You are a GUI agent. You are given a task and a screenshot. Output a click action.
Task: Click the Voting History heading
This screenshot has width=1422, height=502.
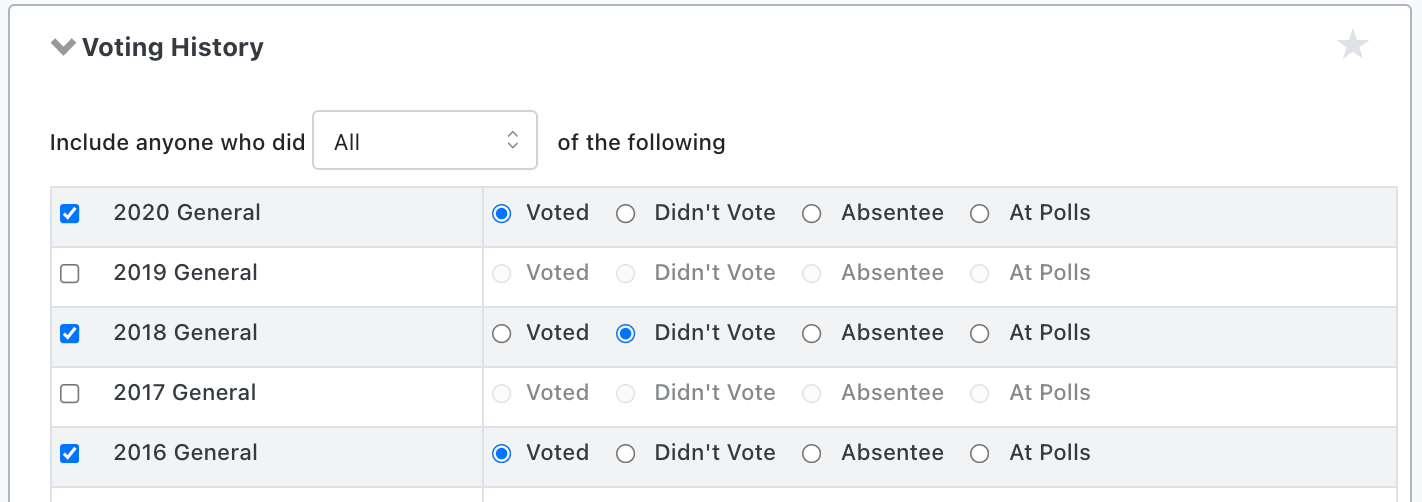pos(172,47)
